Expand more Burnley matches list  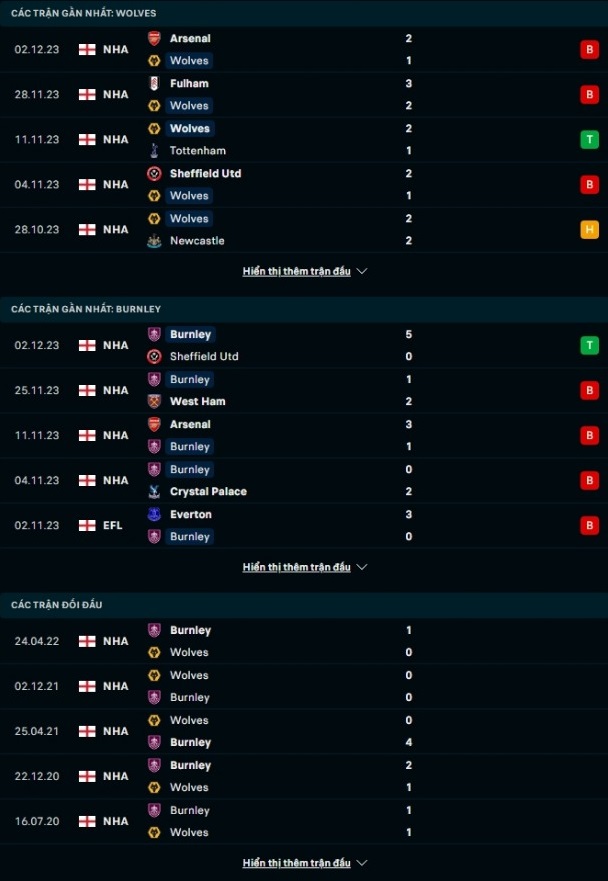click(x=304, y=567)
